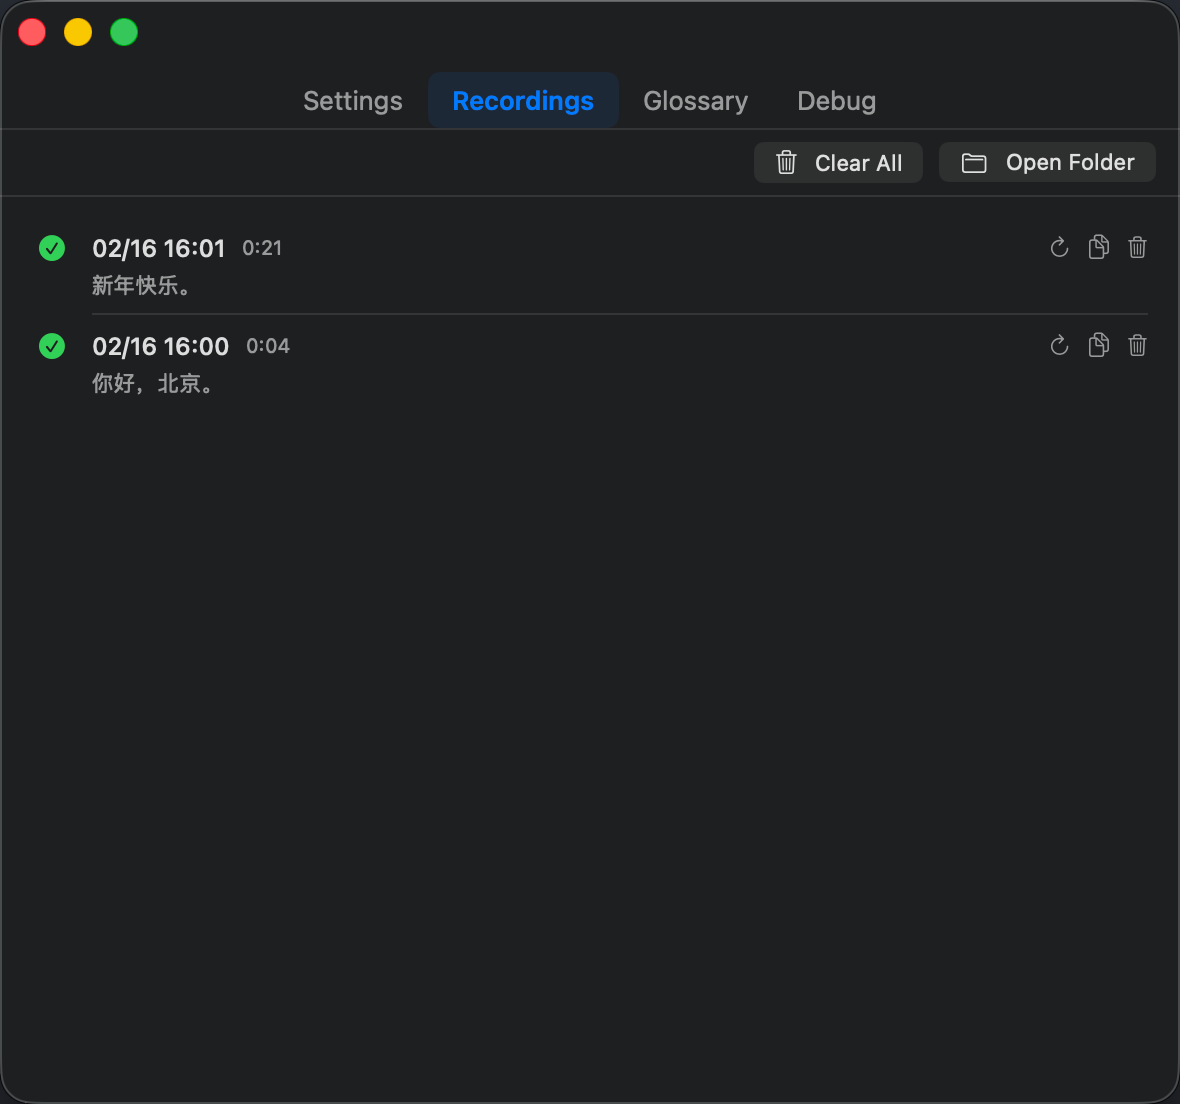Retry transcription of the 16:00 recording

tap(1059, 345)
